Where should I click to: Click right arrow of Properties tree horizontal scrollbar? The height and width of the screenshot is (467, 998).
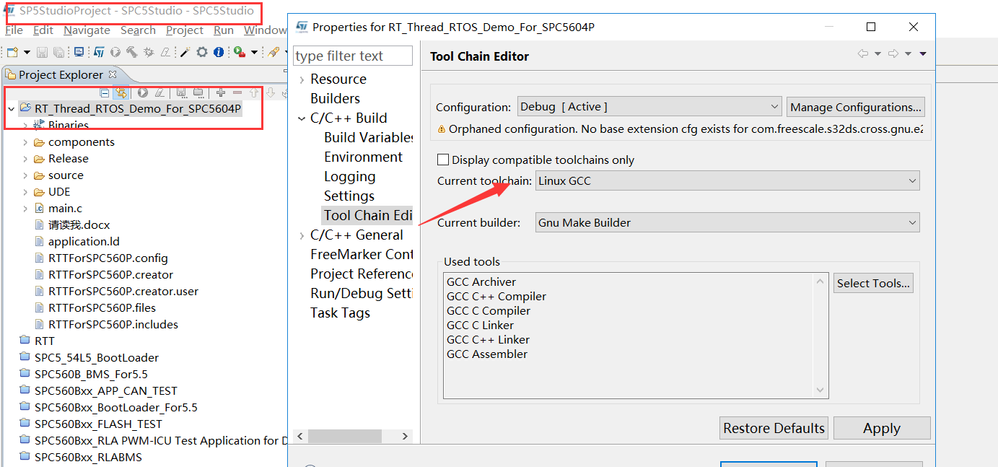(x=405, y=436)
